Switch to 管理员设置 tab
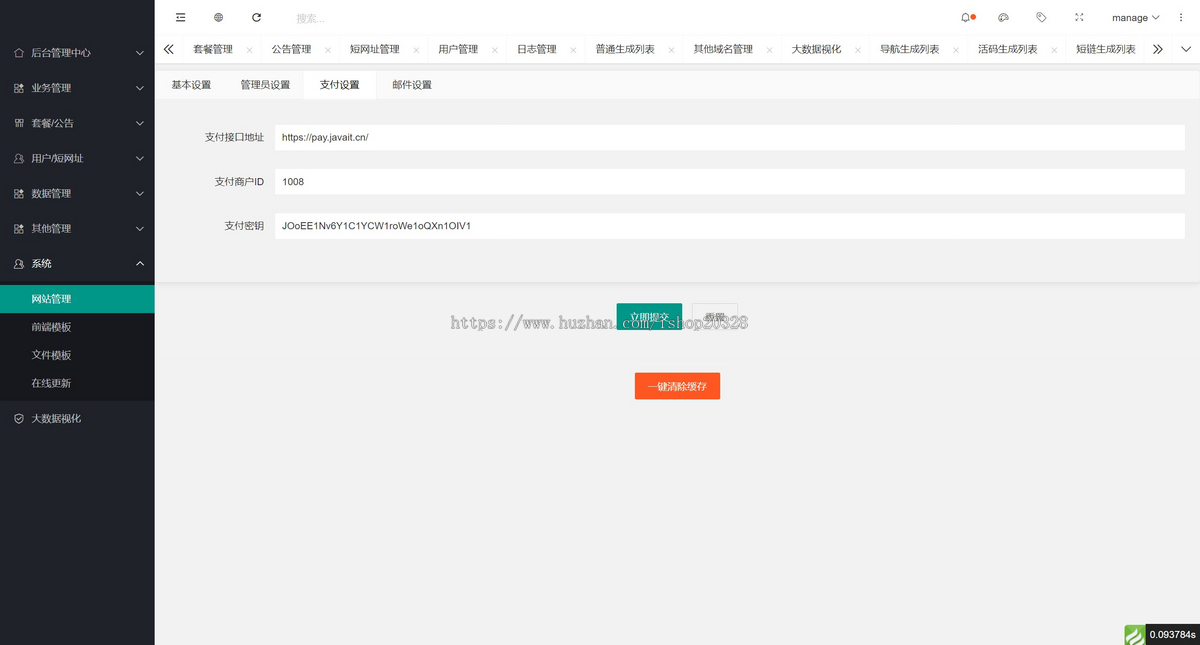 [265, 85]
